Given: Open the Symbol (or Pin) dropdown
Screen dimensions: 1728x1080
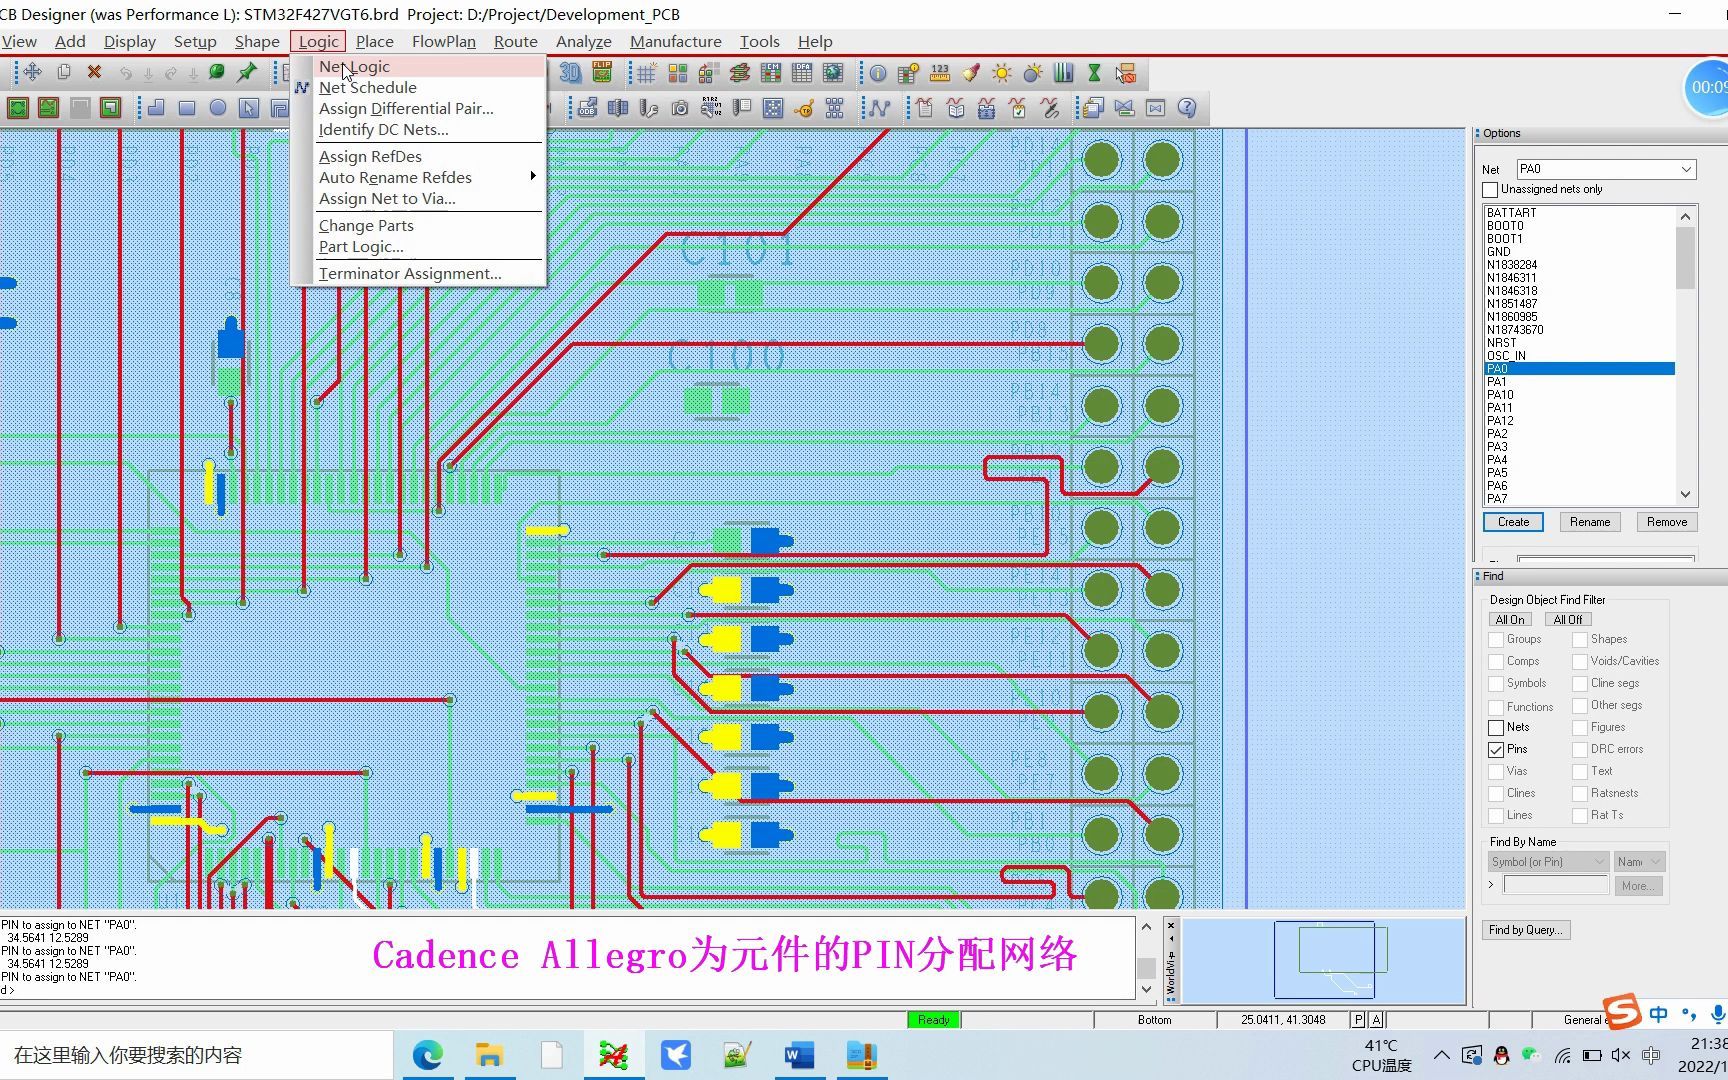Looking at the screenshot, I should pos(1548,862).
